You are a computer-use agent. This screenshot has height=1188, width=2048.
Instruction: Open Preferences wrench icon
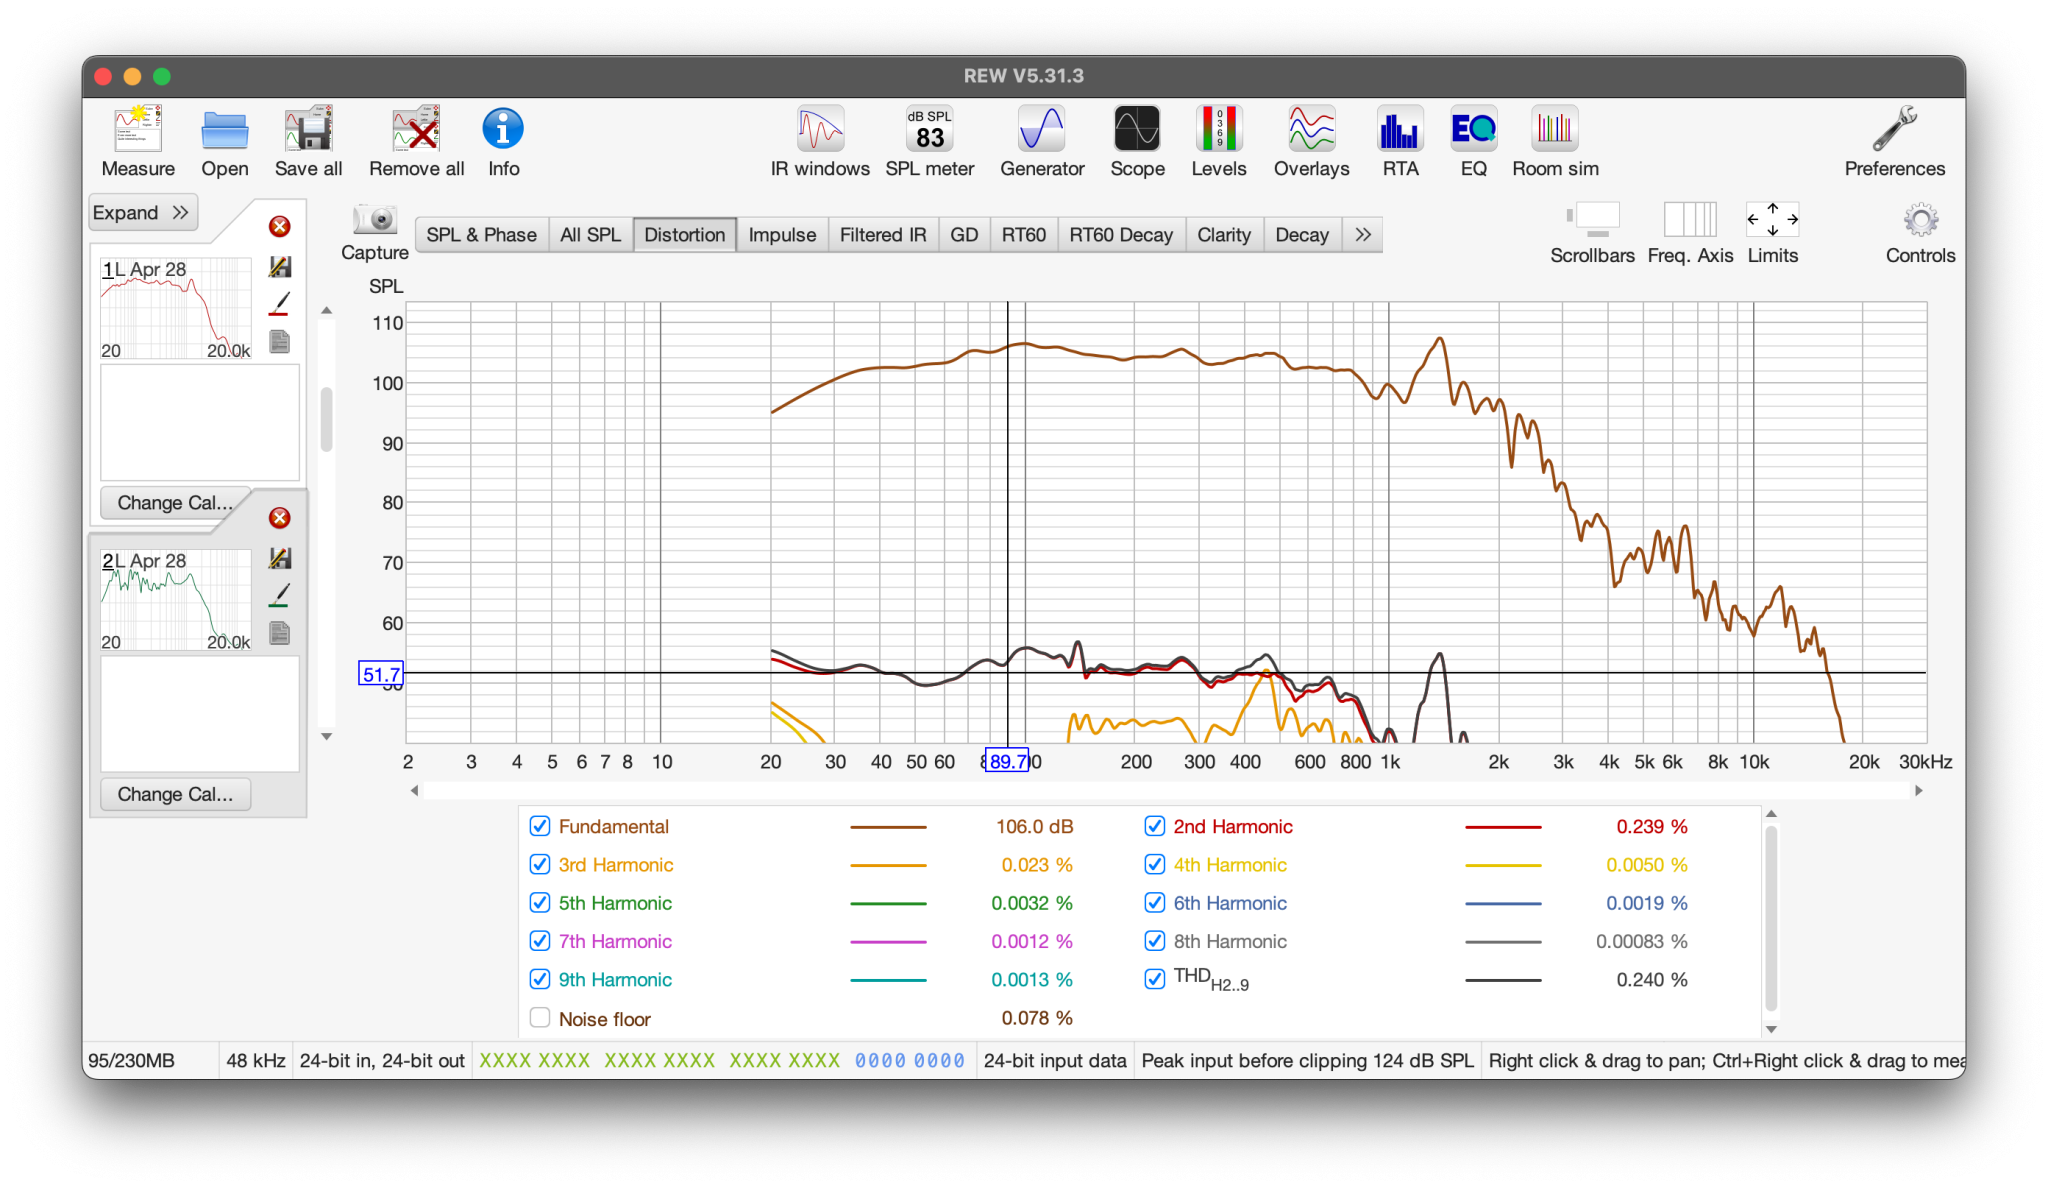click(1894, 130)
